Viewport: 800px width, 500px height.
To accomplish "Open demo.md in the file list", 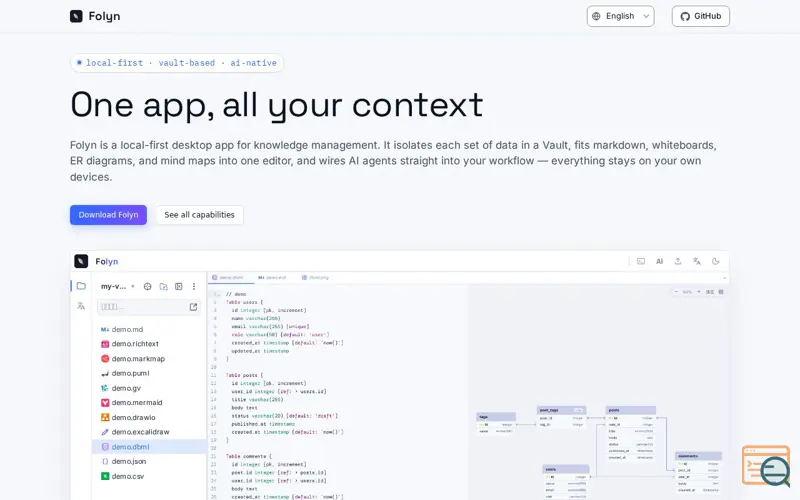I will [149, 330].
